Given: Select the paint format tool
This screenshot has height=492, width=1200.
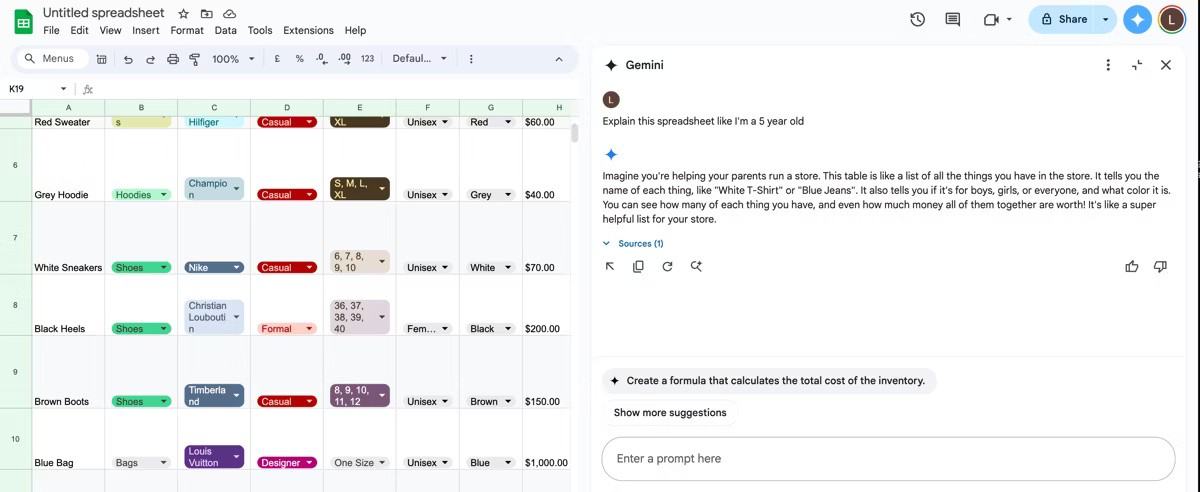Looking at the screenshot, I should click(195, 59).
